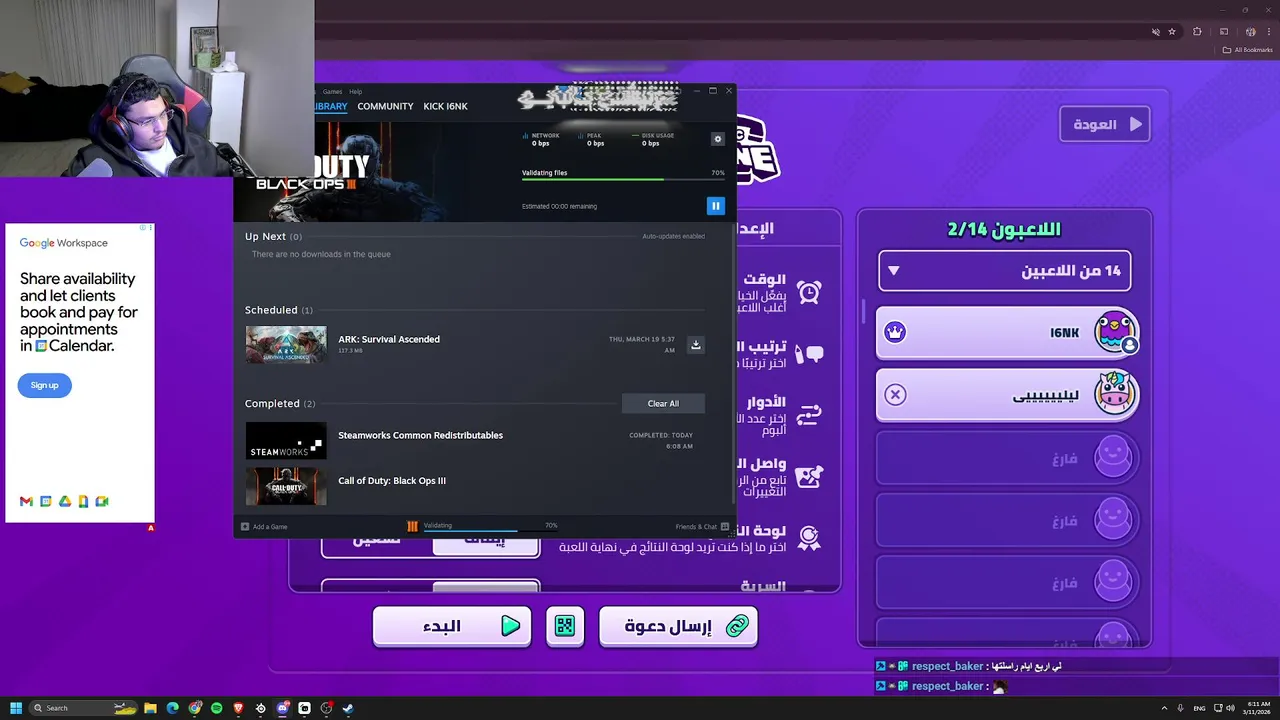The width and height of the screenshot is (1280, 720).
Task: Click the unicorn player avatar
Action: (x=1114, y=395)
